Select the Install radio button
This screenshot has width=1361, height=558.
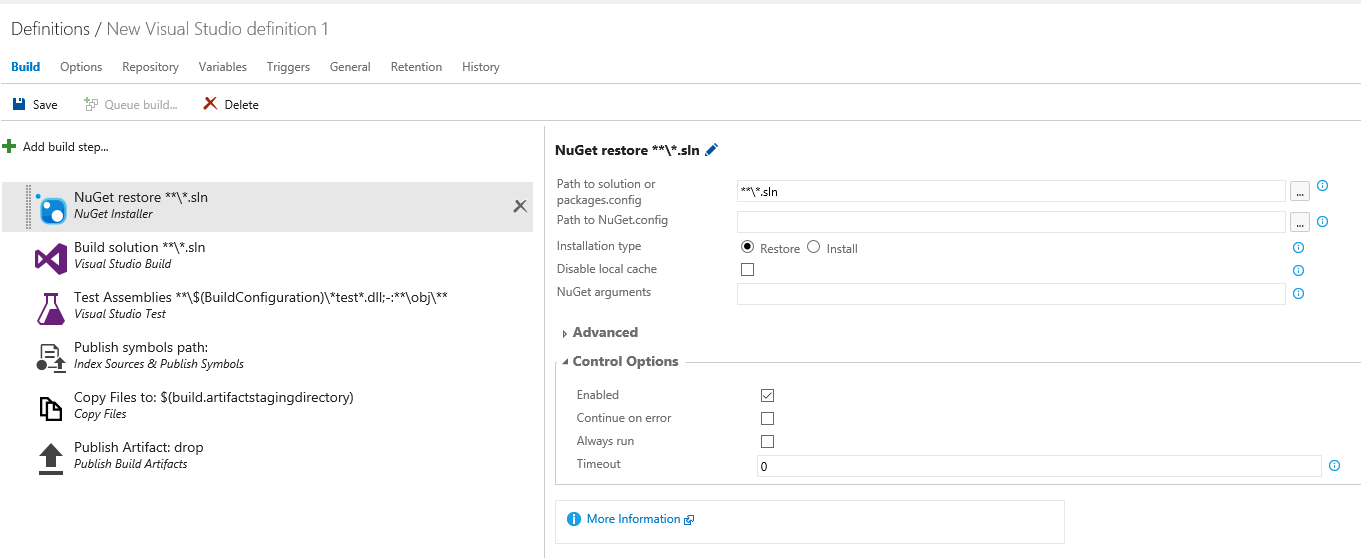pos(813,247)
